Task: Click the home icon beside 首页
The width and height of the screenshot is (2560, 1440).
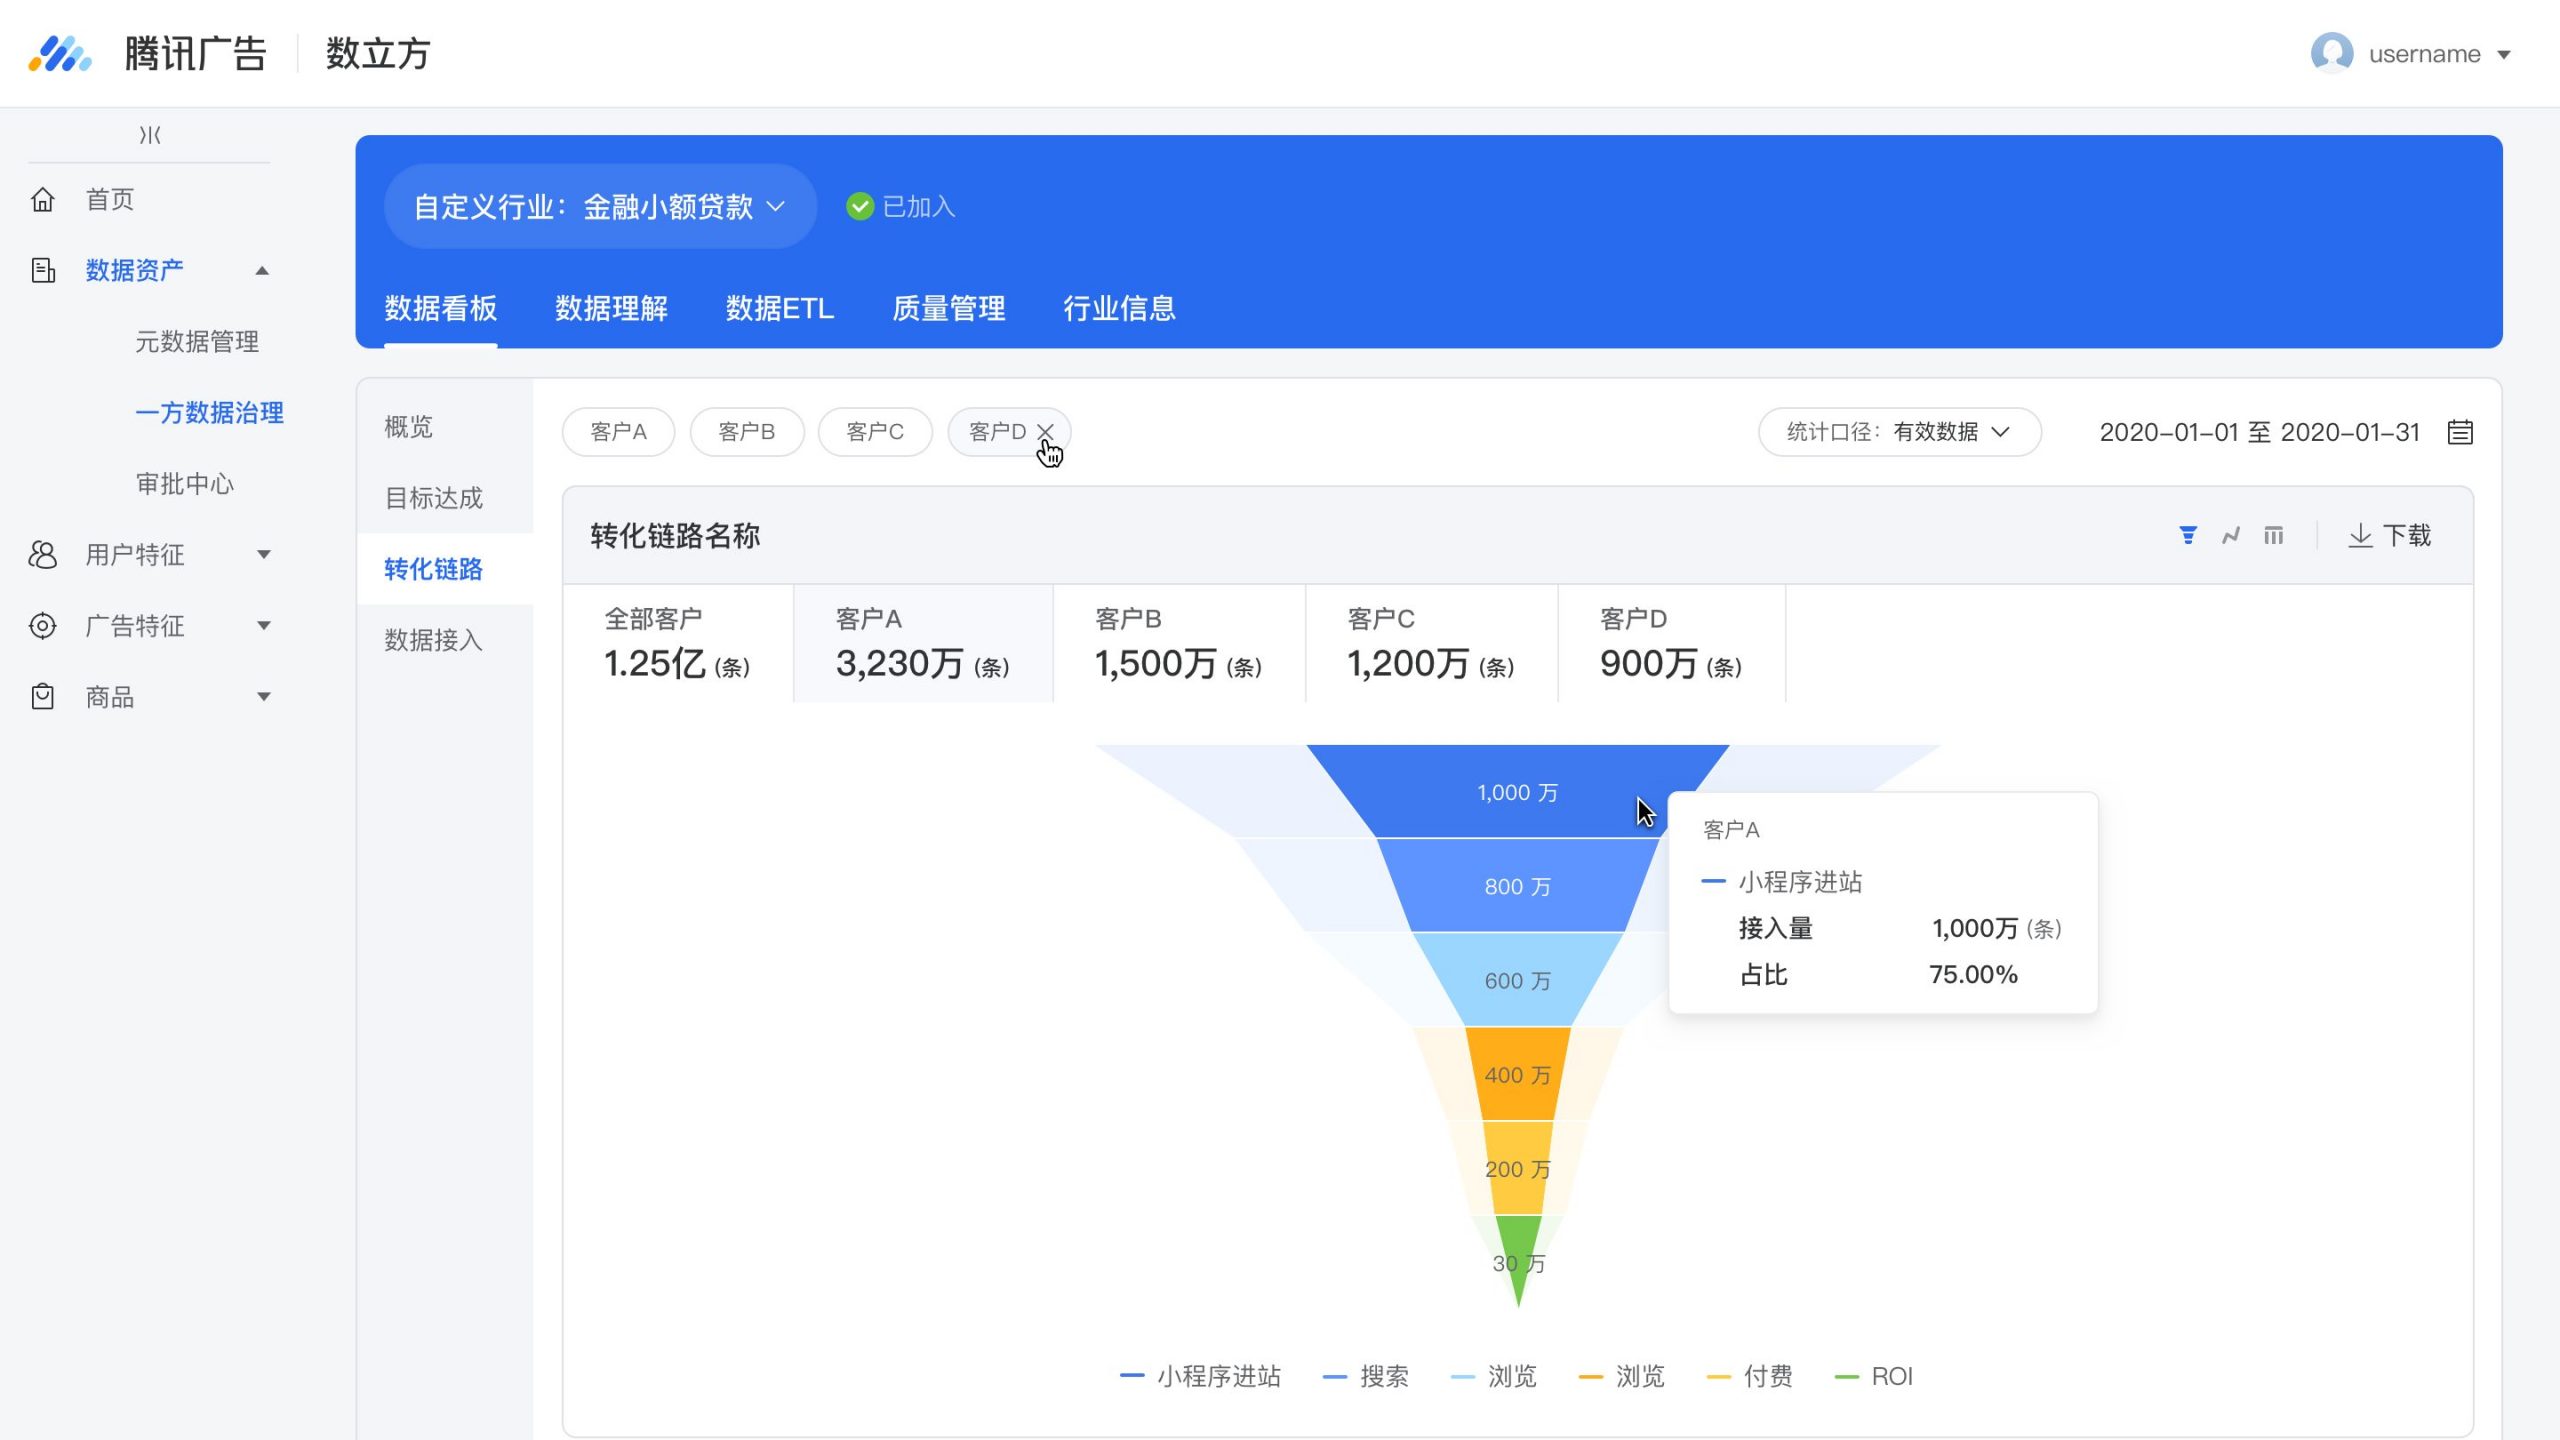Action: coord(43,199)
